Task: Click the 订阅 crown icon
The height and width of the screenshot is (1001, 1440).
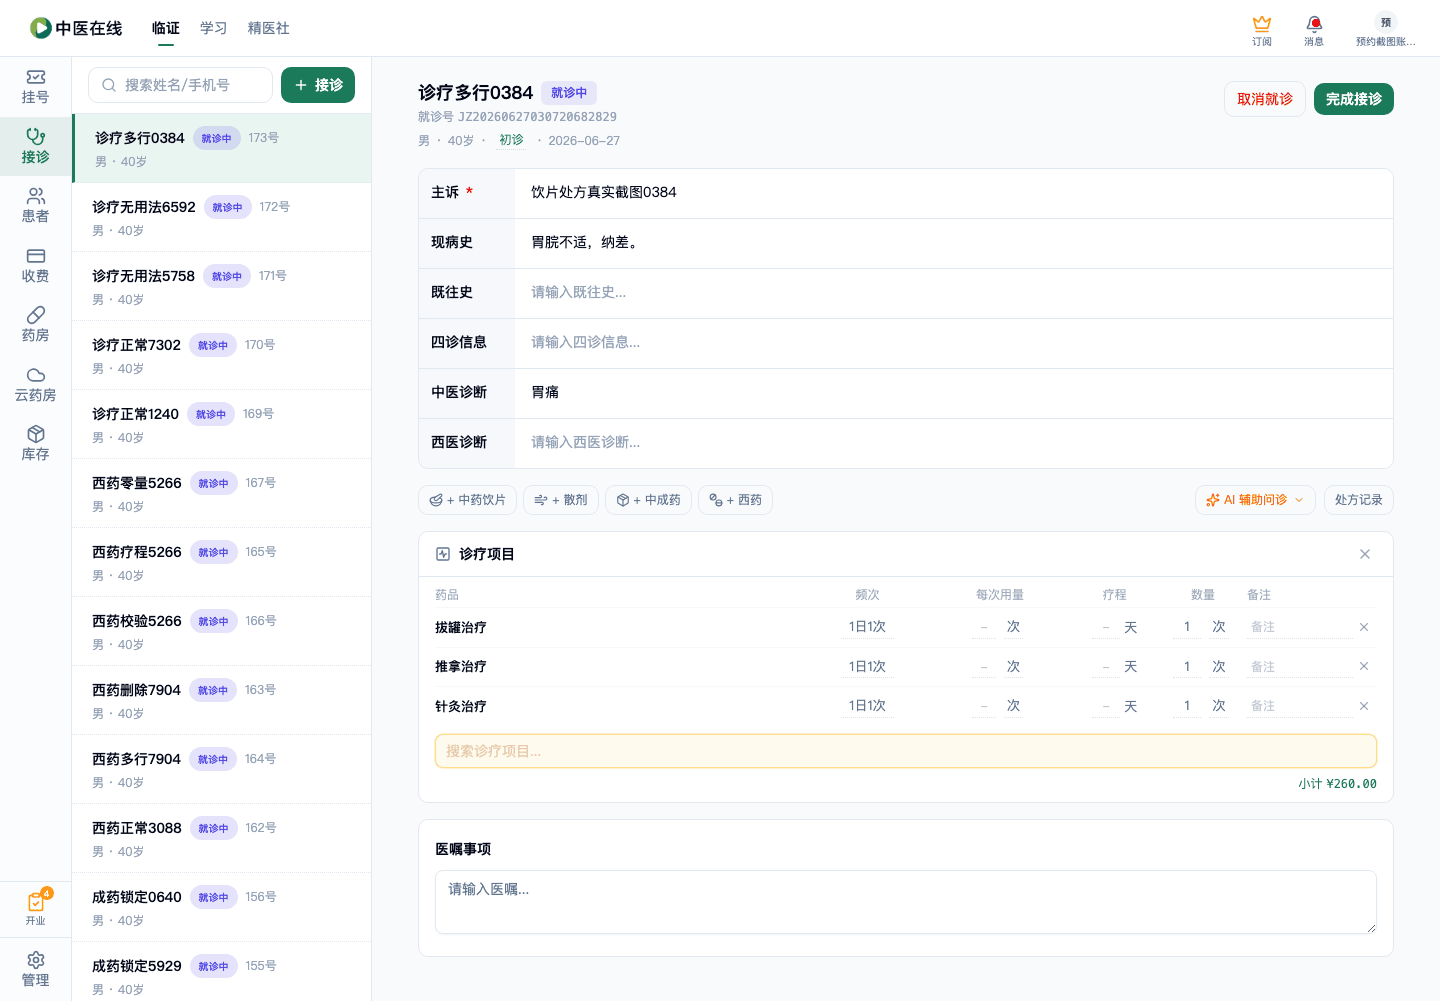Action: [x=1262, y=30]
